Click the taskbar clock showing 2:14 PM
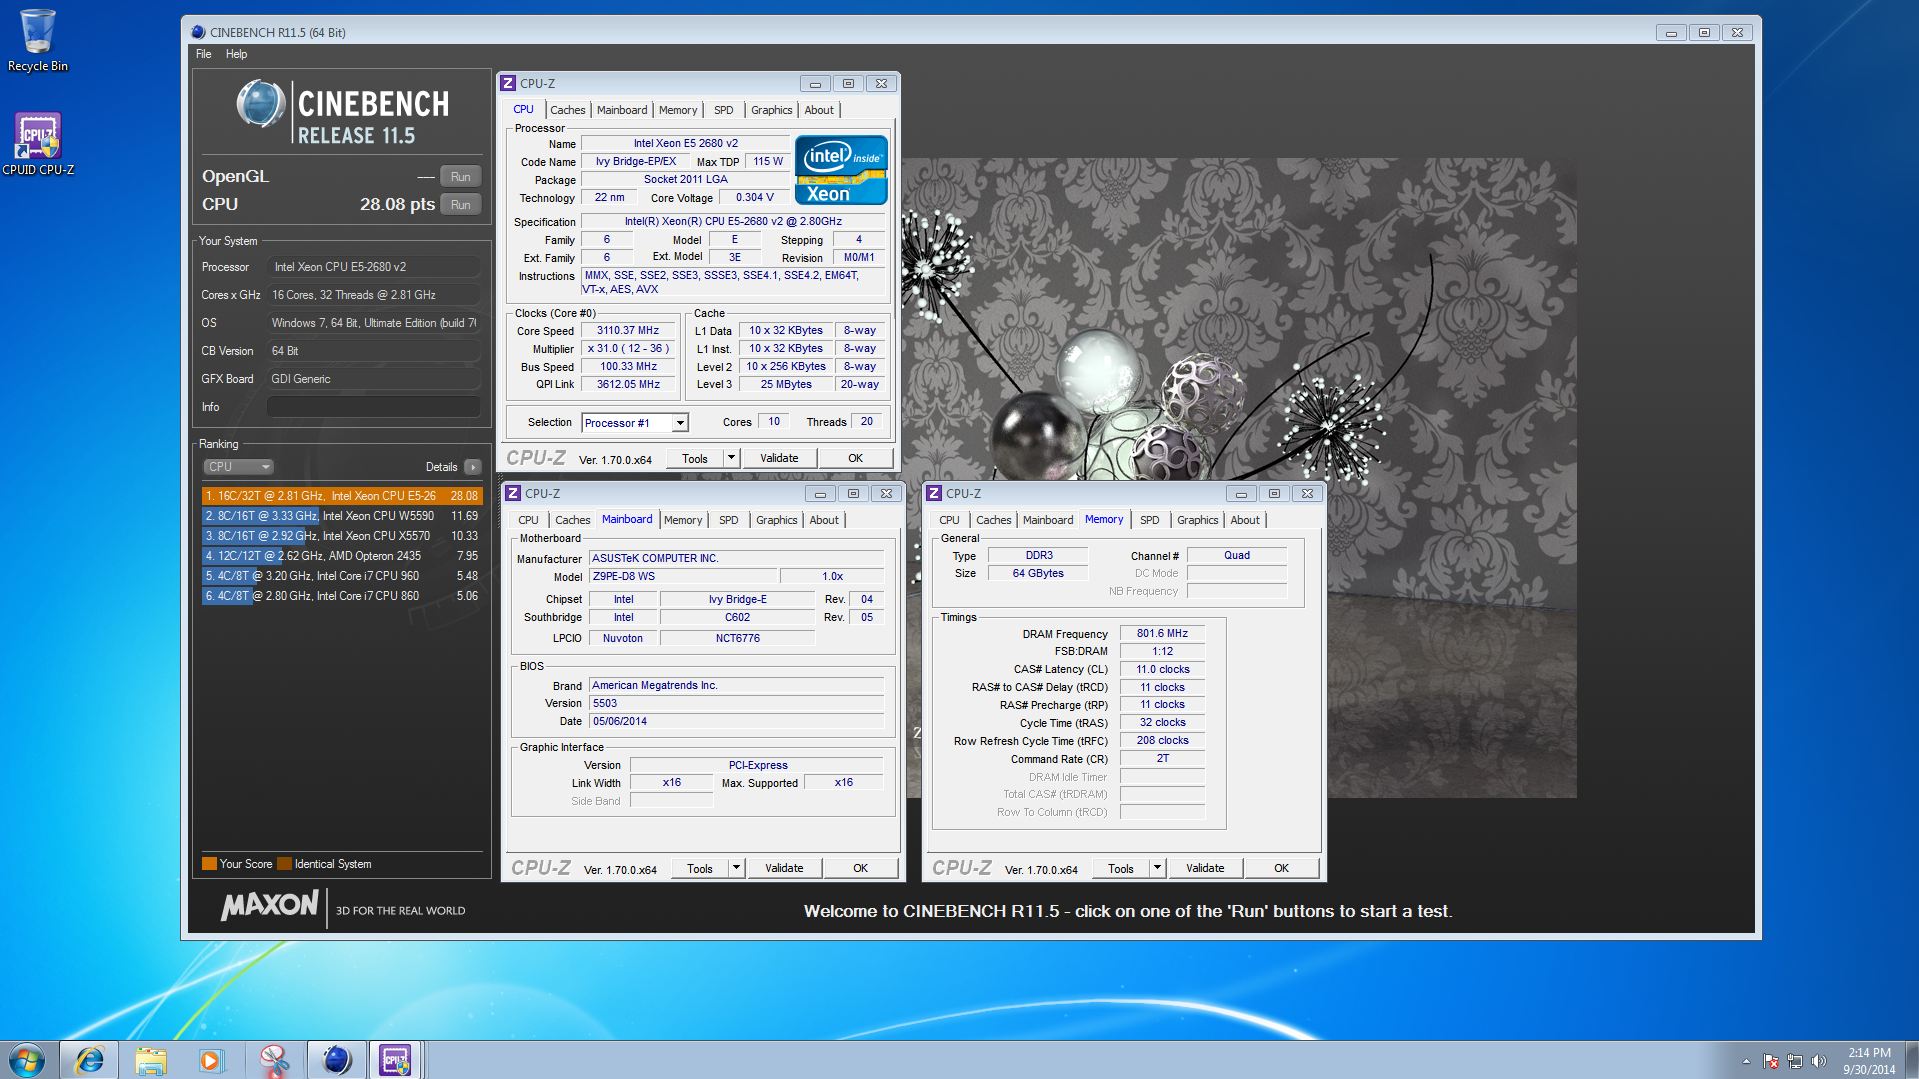1919x1079 pixels. click(1869, 1060)
